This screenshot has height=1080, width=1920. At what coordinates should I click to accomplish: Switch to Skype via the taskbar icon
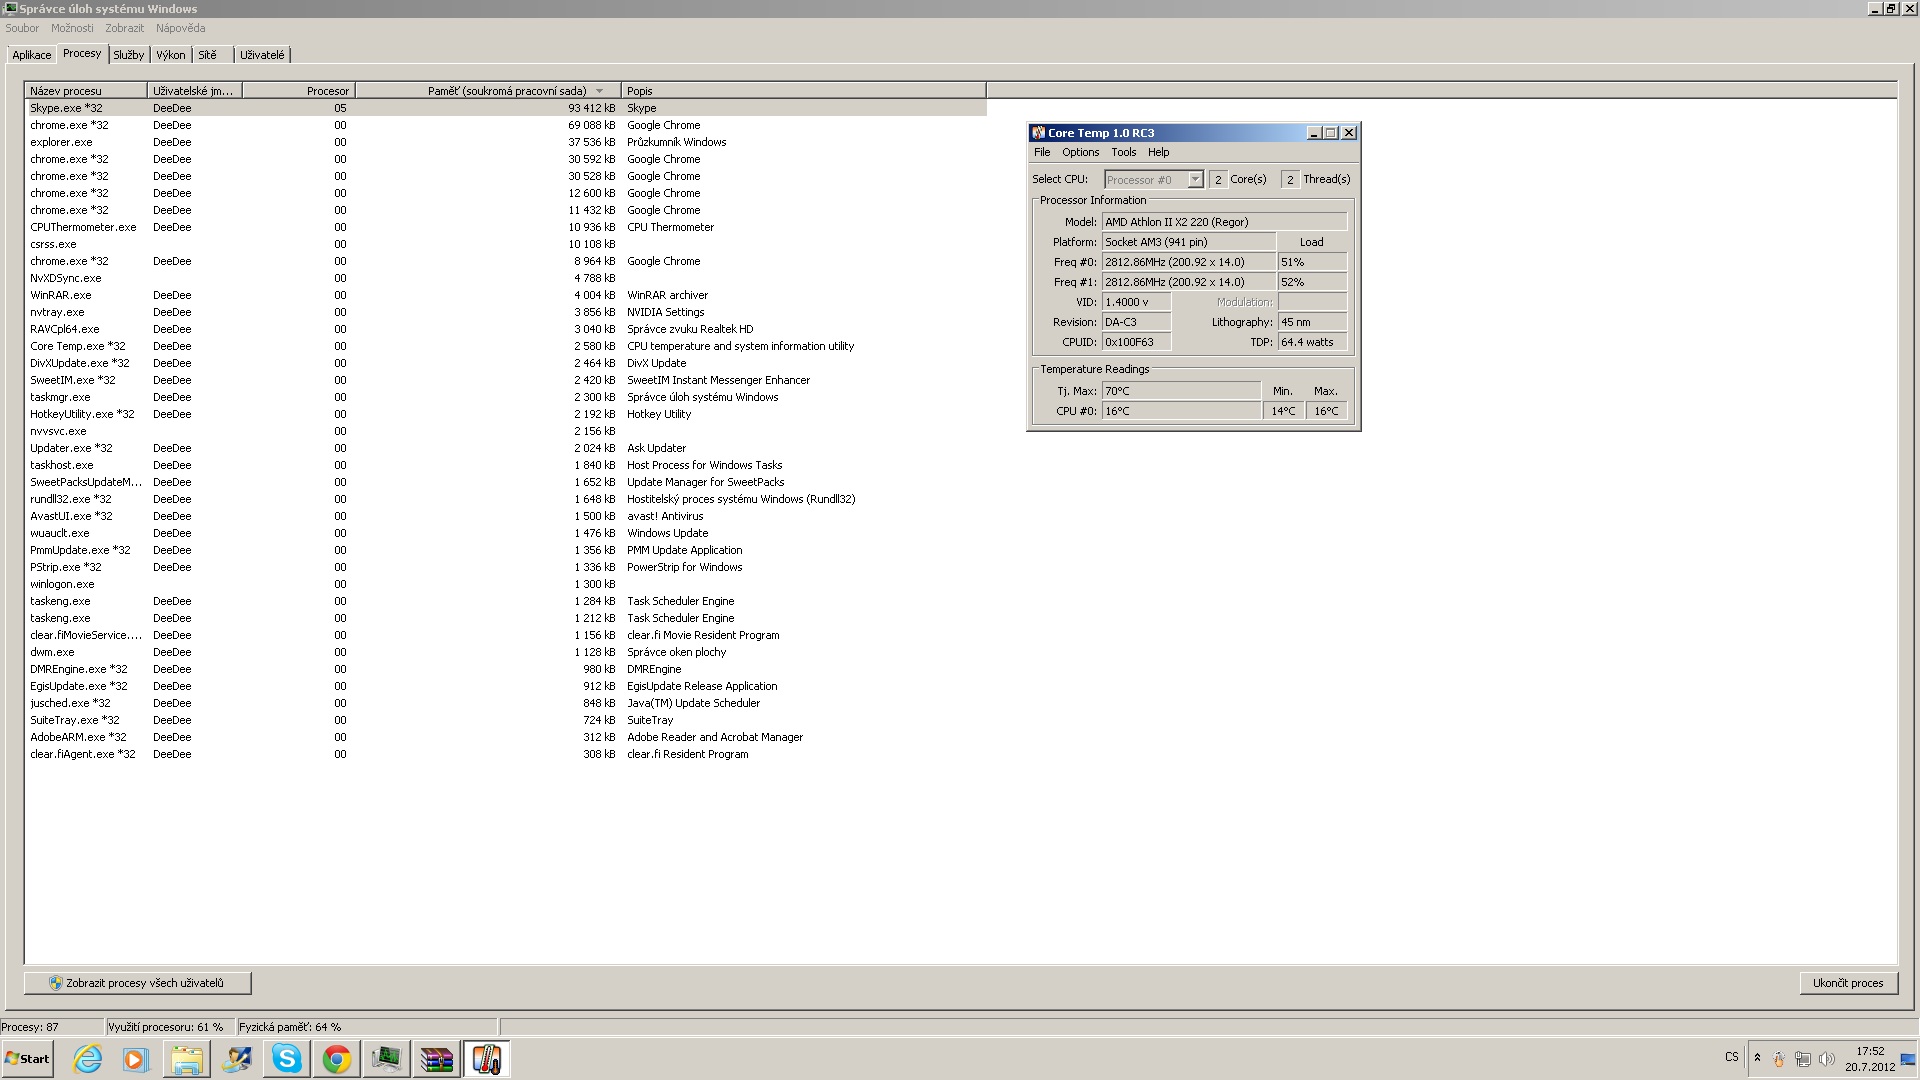286,1059
